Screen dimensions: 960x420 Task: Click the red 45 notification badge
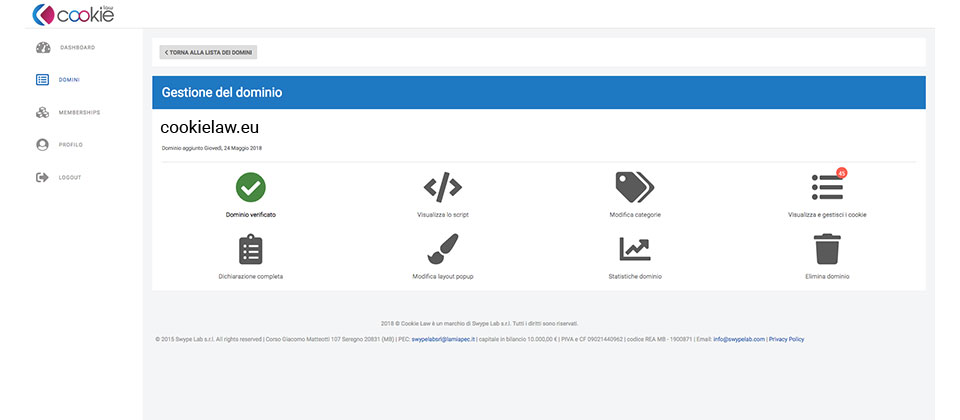(x=841, y=173)
